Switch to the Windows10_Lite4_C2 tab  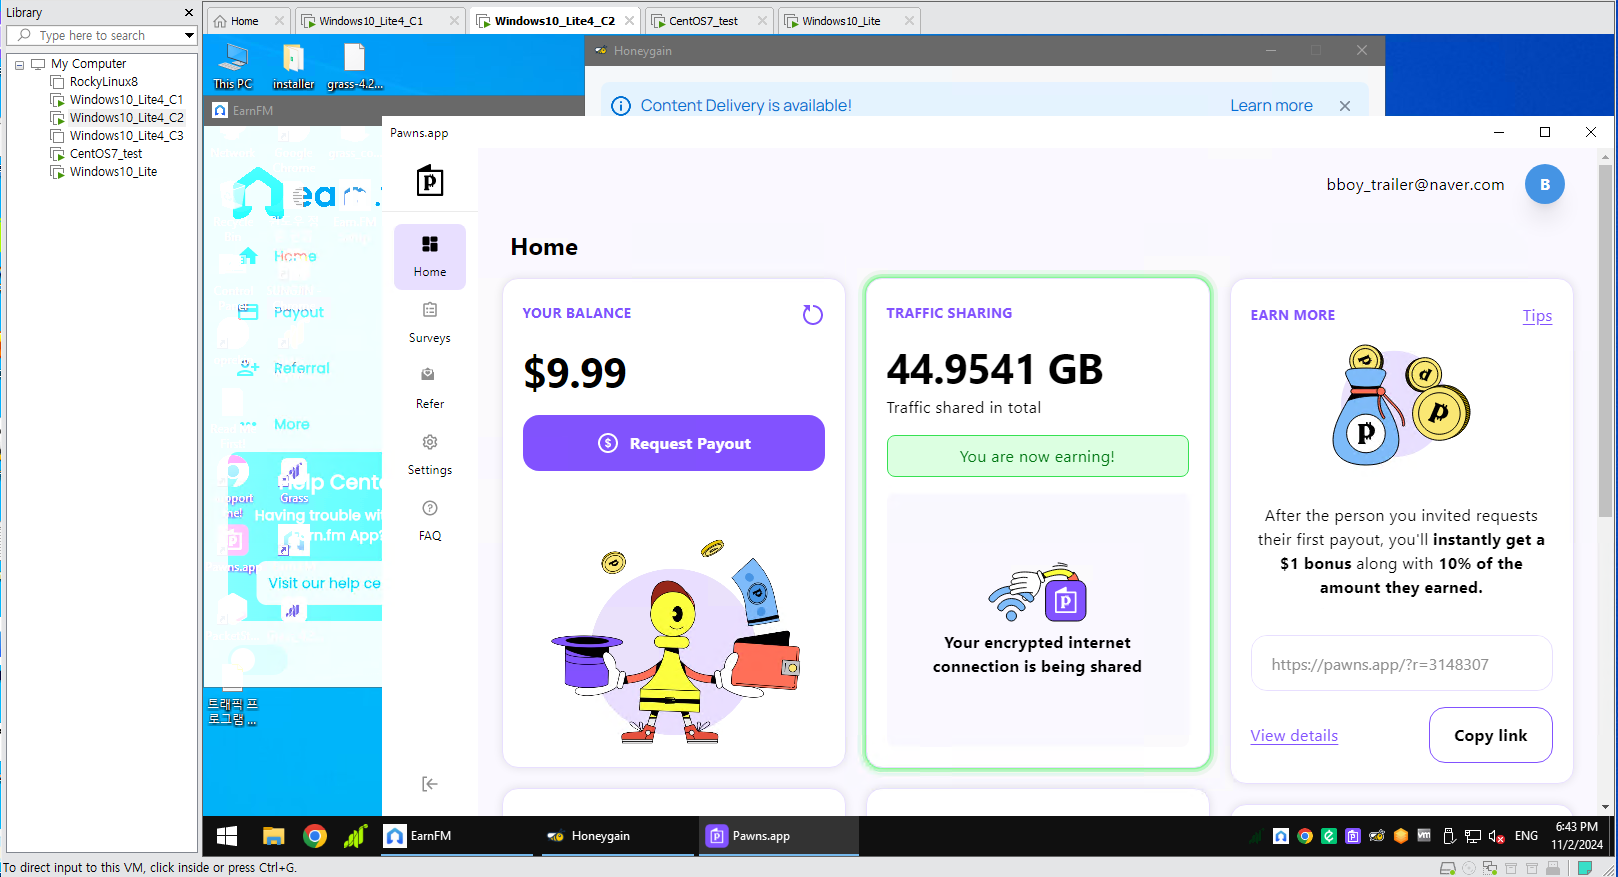pyautogui.click(x=555, y=21)
